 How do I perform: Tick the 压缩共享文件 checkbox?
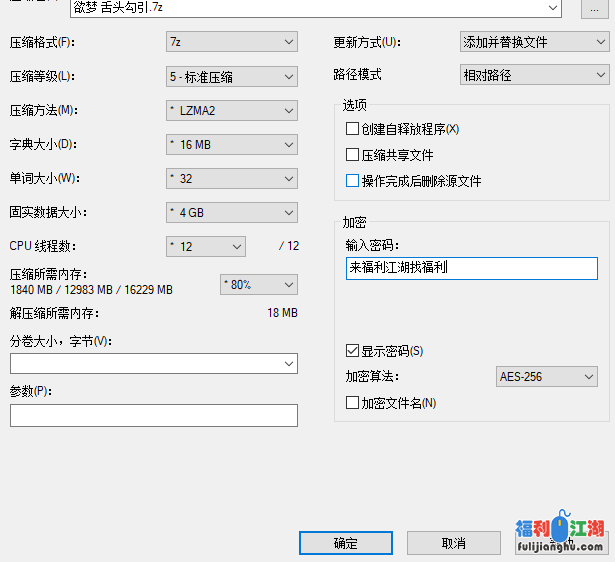[x=352, y=155]
